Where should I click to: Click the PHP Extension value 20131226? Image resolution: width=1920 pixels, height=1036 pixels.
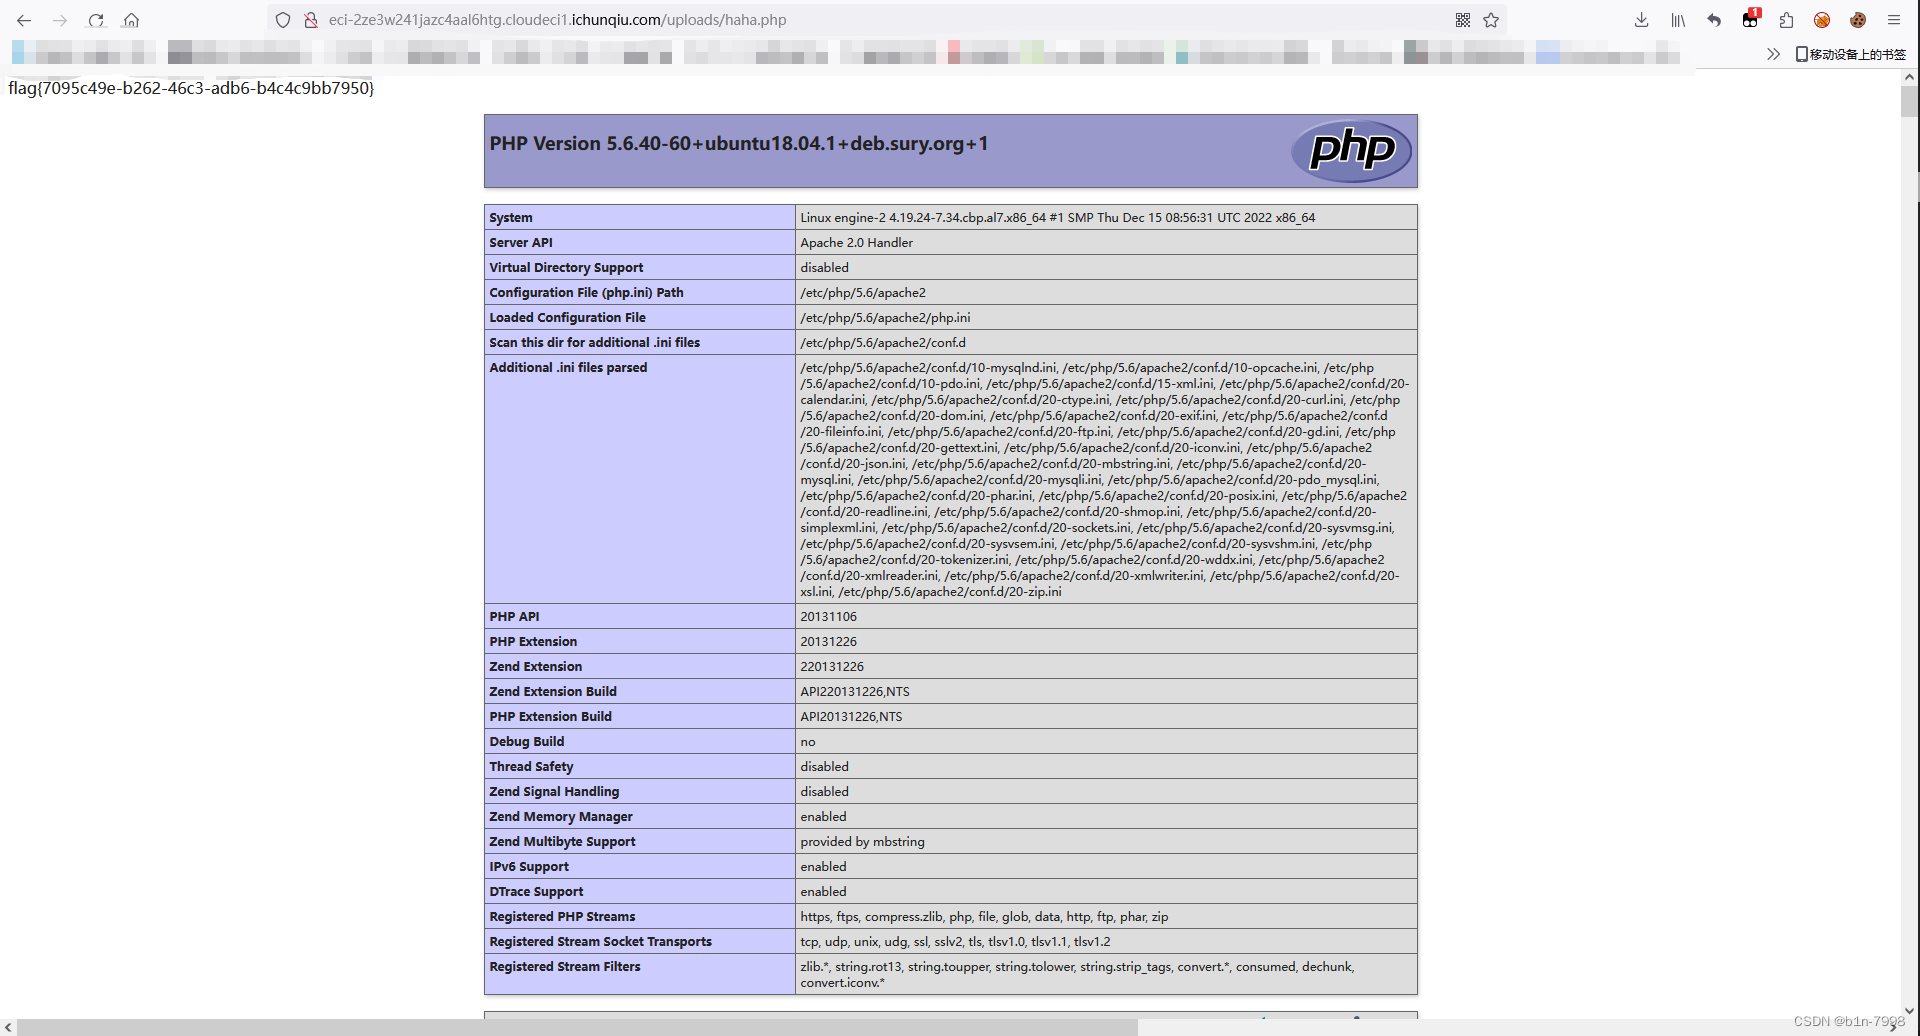[x=828, y=642]
